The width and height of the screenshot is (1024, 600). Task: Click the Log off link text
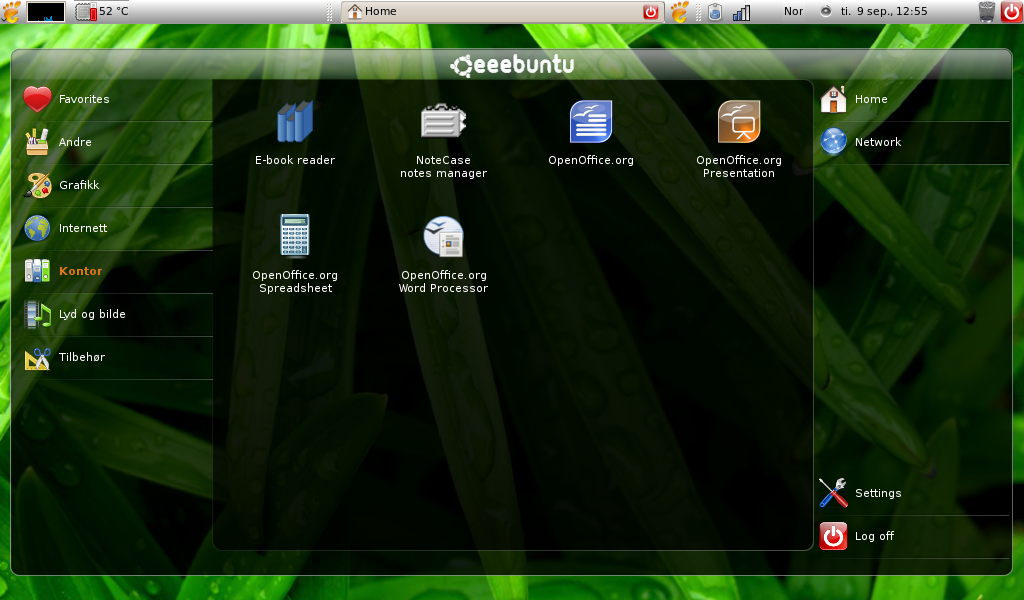coord(874,536)
